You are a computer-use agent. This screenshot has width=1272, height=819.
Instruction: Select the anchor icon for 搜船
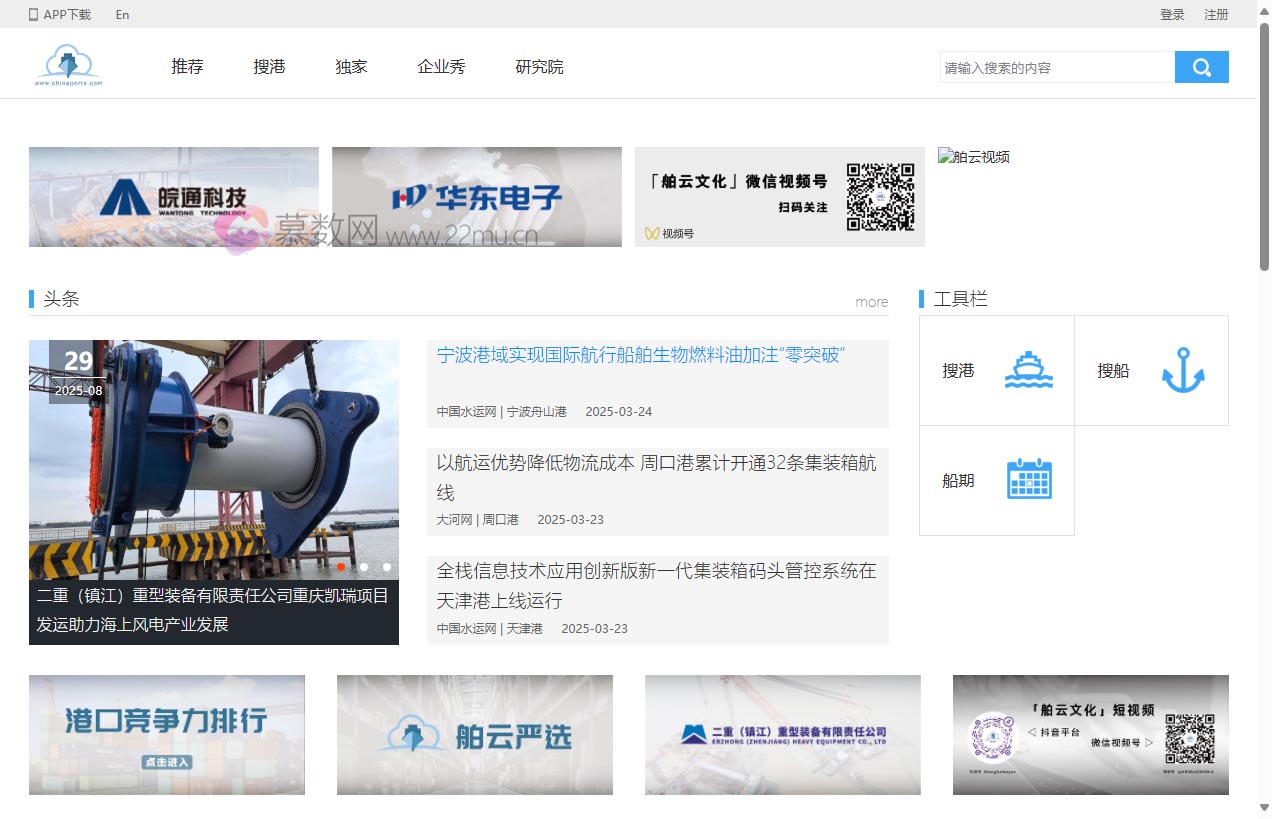[x=1183, y=369]
